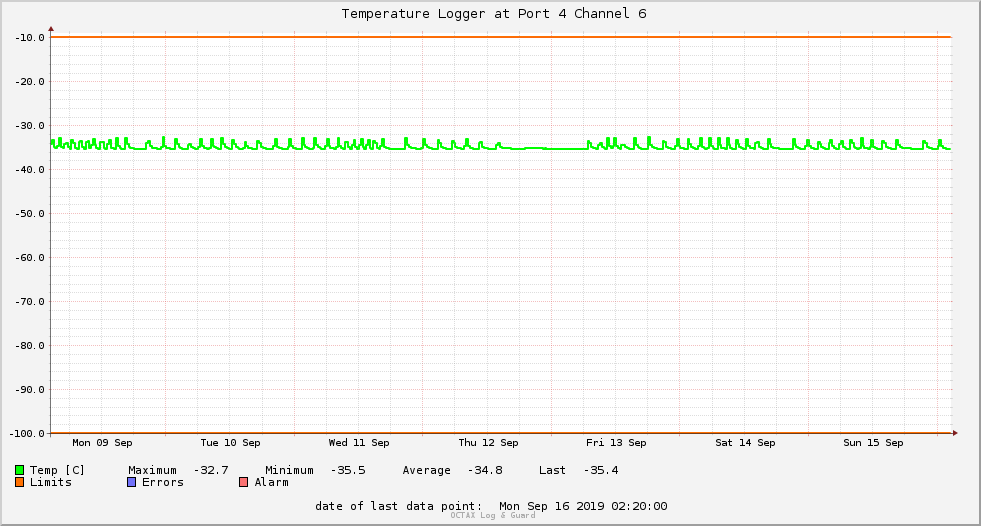The height and width of the screenshot is (526, 981).
Task: Click the 'Limits' legend label
Action: pos(51,482)
